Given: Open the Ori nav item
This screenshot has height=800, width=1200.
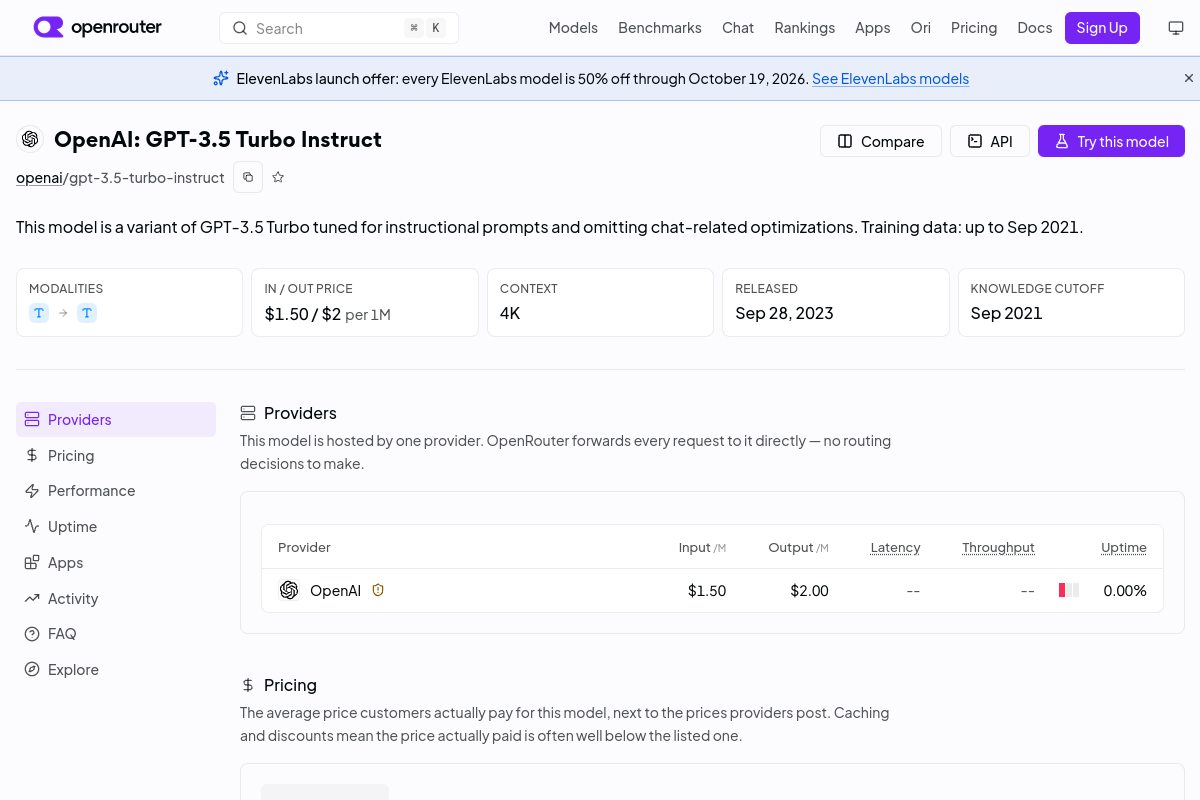Looking at the screenshot, I should [921, 28].
